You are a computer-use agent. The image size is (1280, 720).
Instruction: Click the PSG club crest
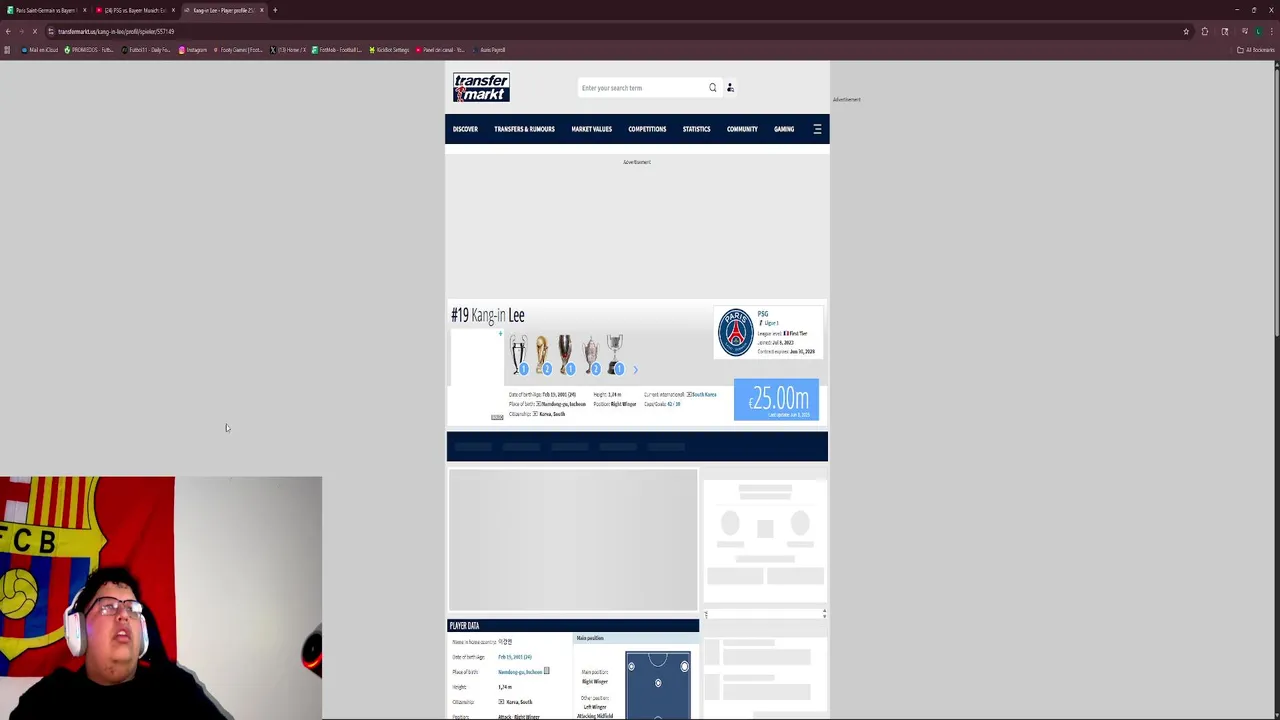(x=735, y=332)
